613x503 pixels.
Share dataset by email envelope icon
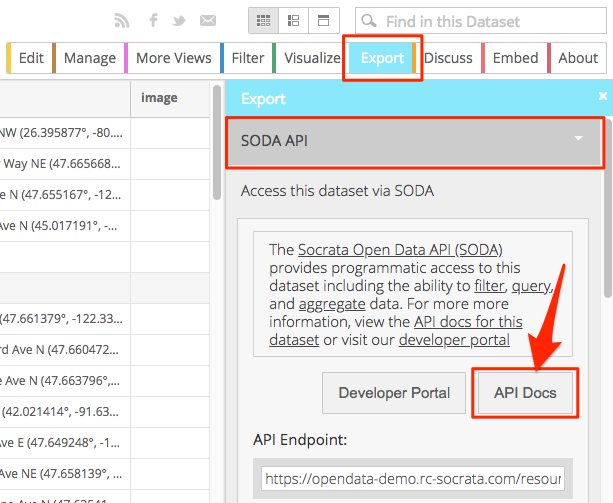tap(208, 20)
